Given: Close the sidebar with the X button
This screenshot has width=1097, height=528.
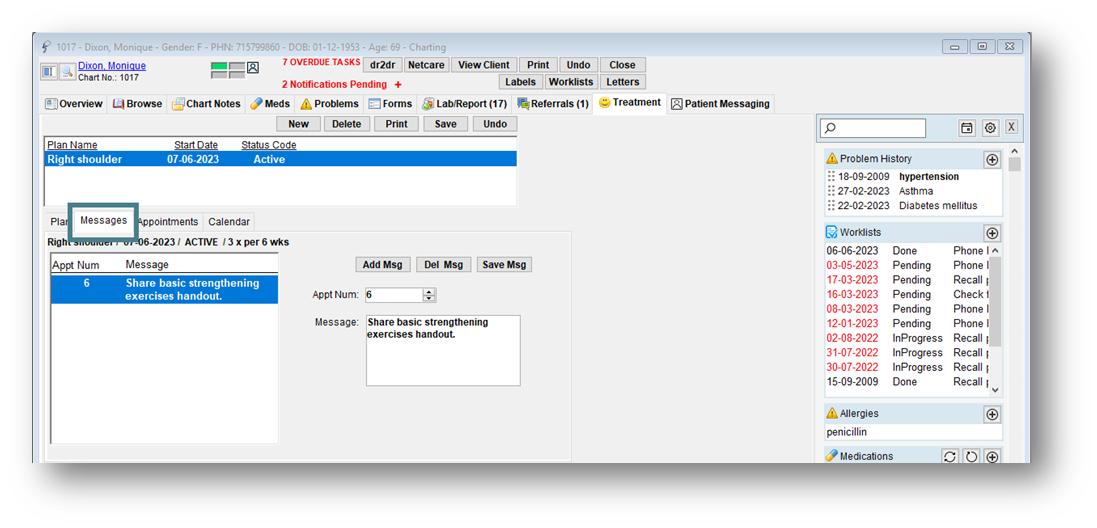Looking at the screenshot, I should tap(1011, 127).
